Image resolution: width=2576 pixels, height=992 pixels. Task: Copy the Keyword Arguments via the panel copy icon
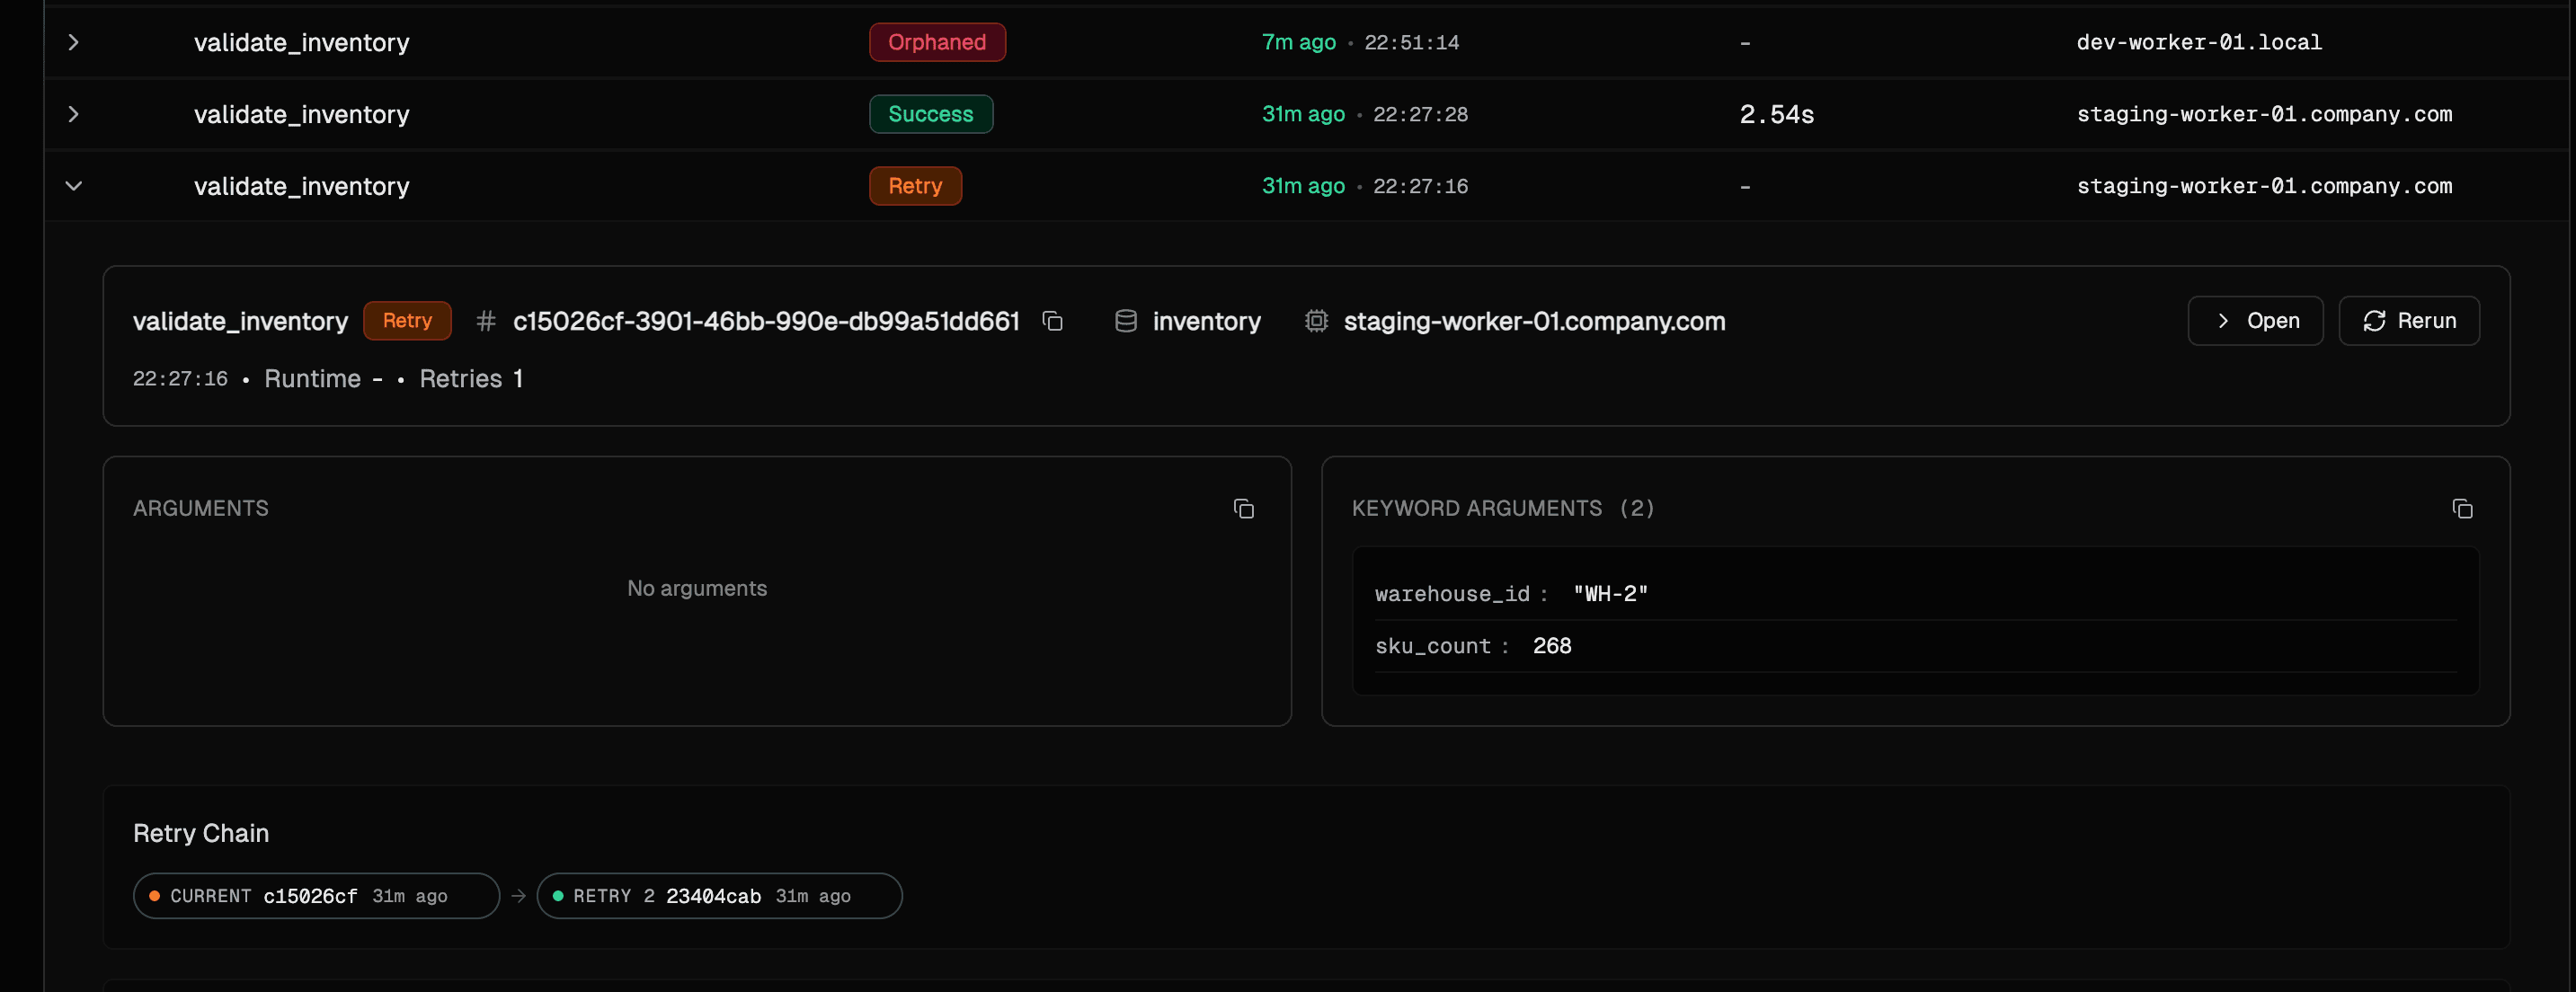[x=2462, y=509]
